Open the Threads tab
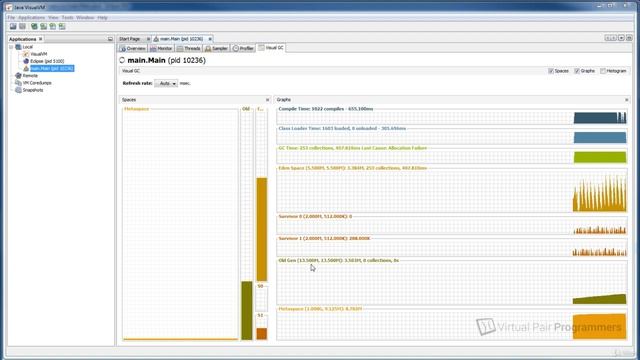Image resolution: width=640 pixels, height=360 pixels. 189,48
